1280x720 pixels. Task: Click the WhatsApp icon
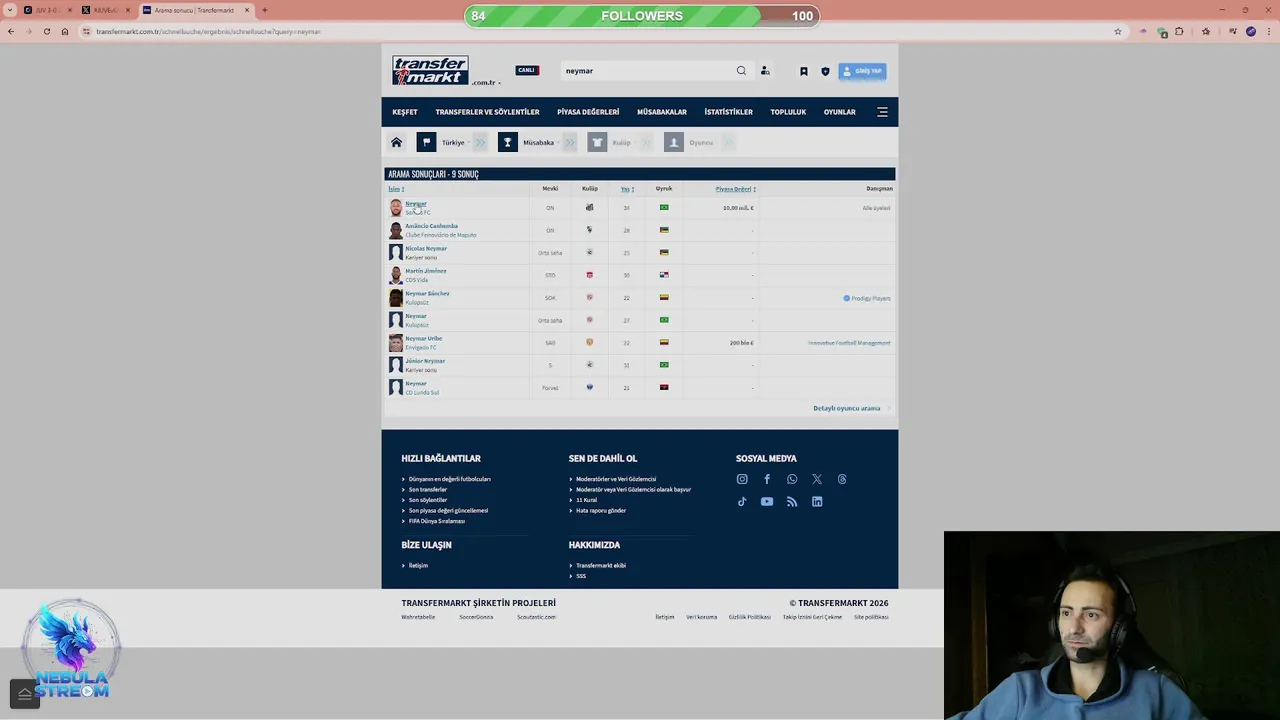(792, 479)
